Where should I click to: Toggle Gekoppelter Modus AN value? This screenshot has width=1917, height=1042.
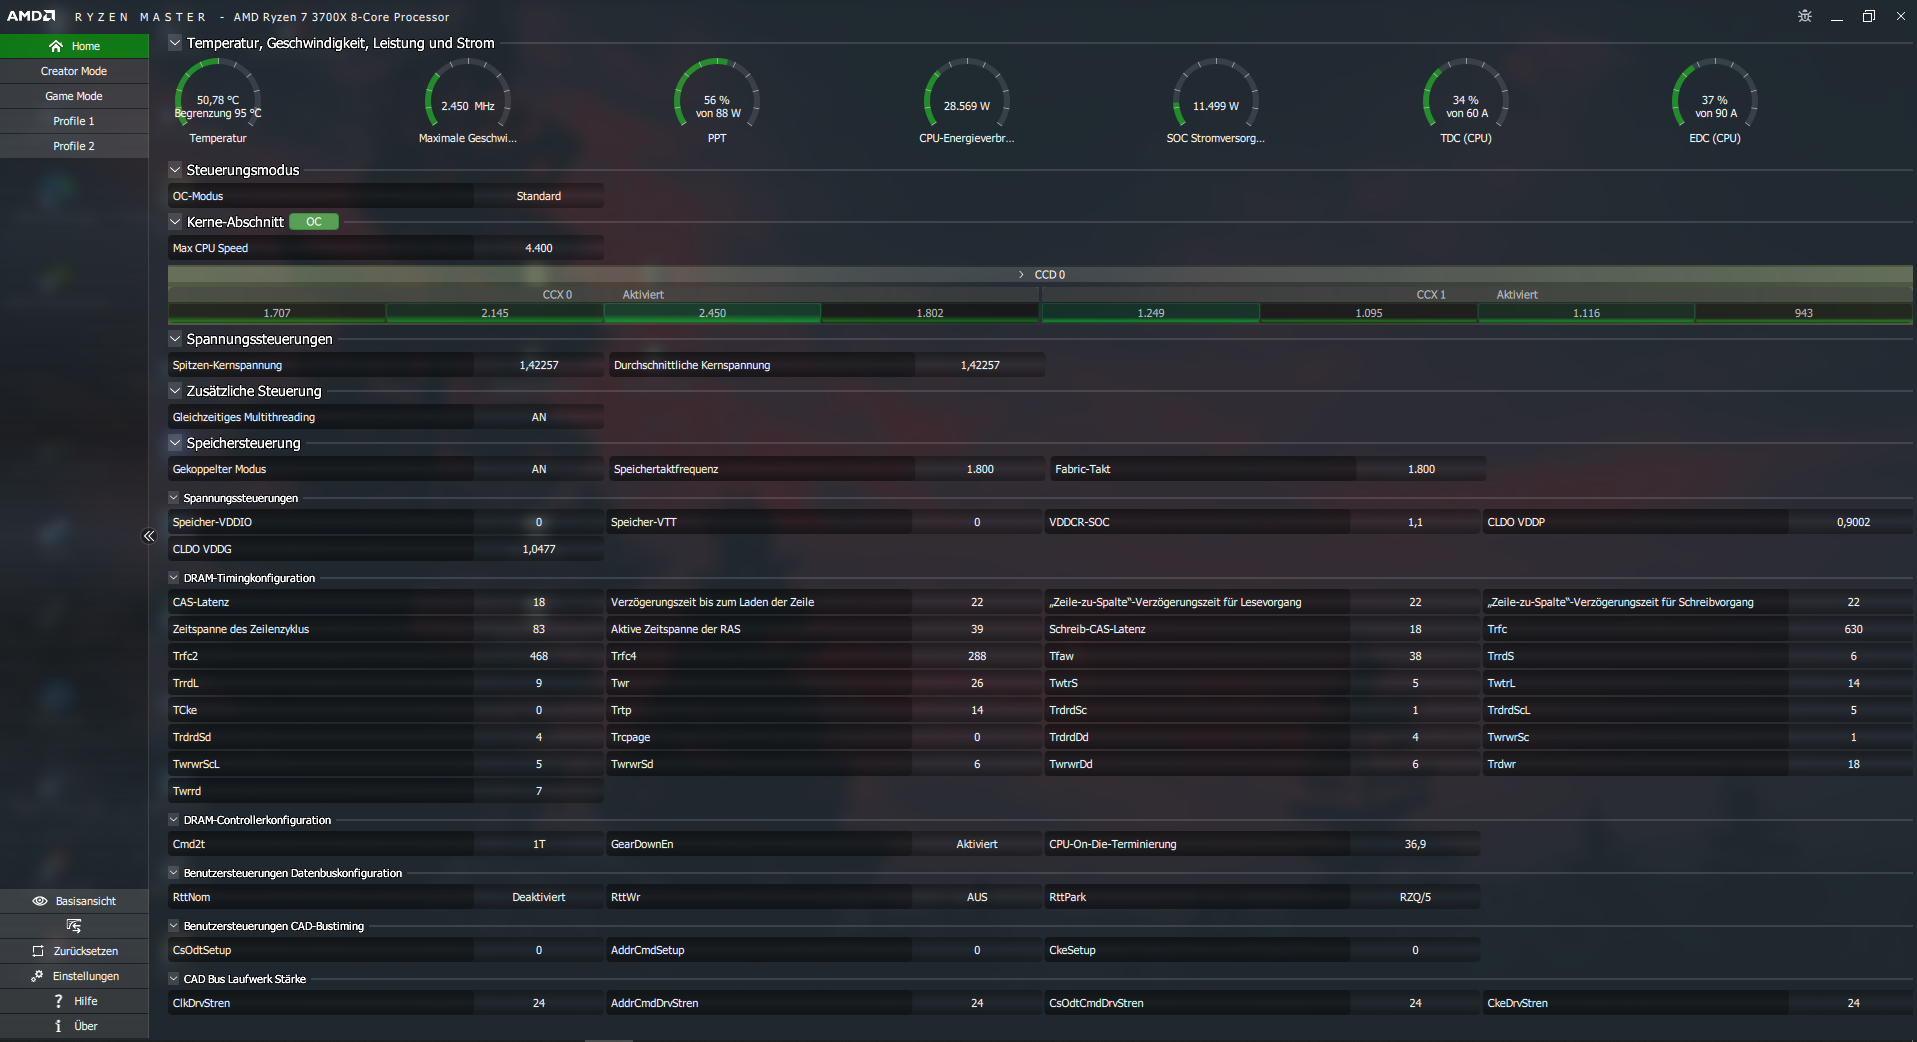539,469
